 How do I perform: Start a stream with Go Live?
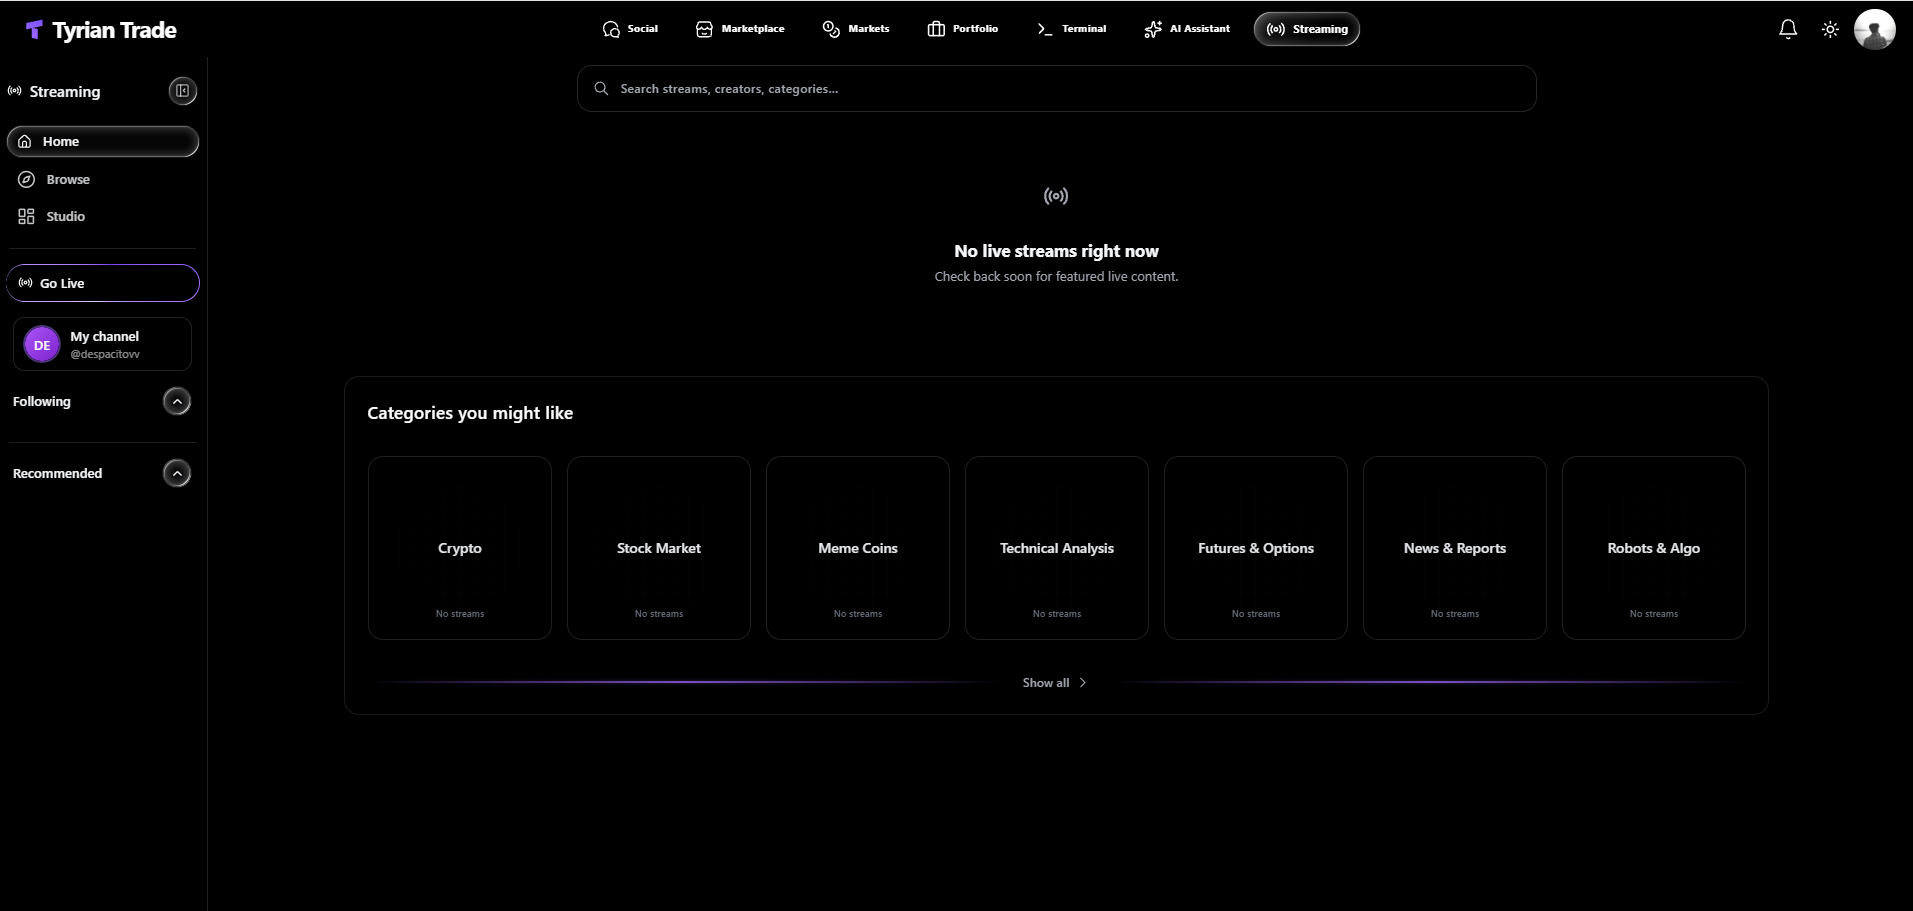point(103,283)
